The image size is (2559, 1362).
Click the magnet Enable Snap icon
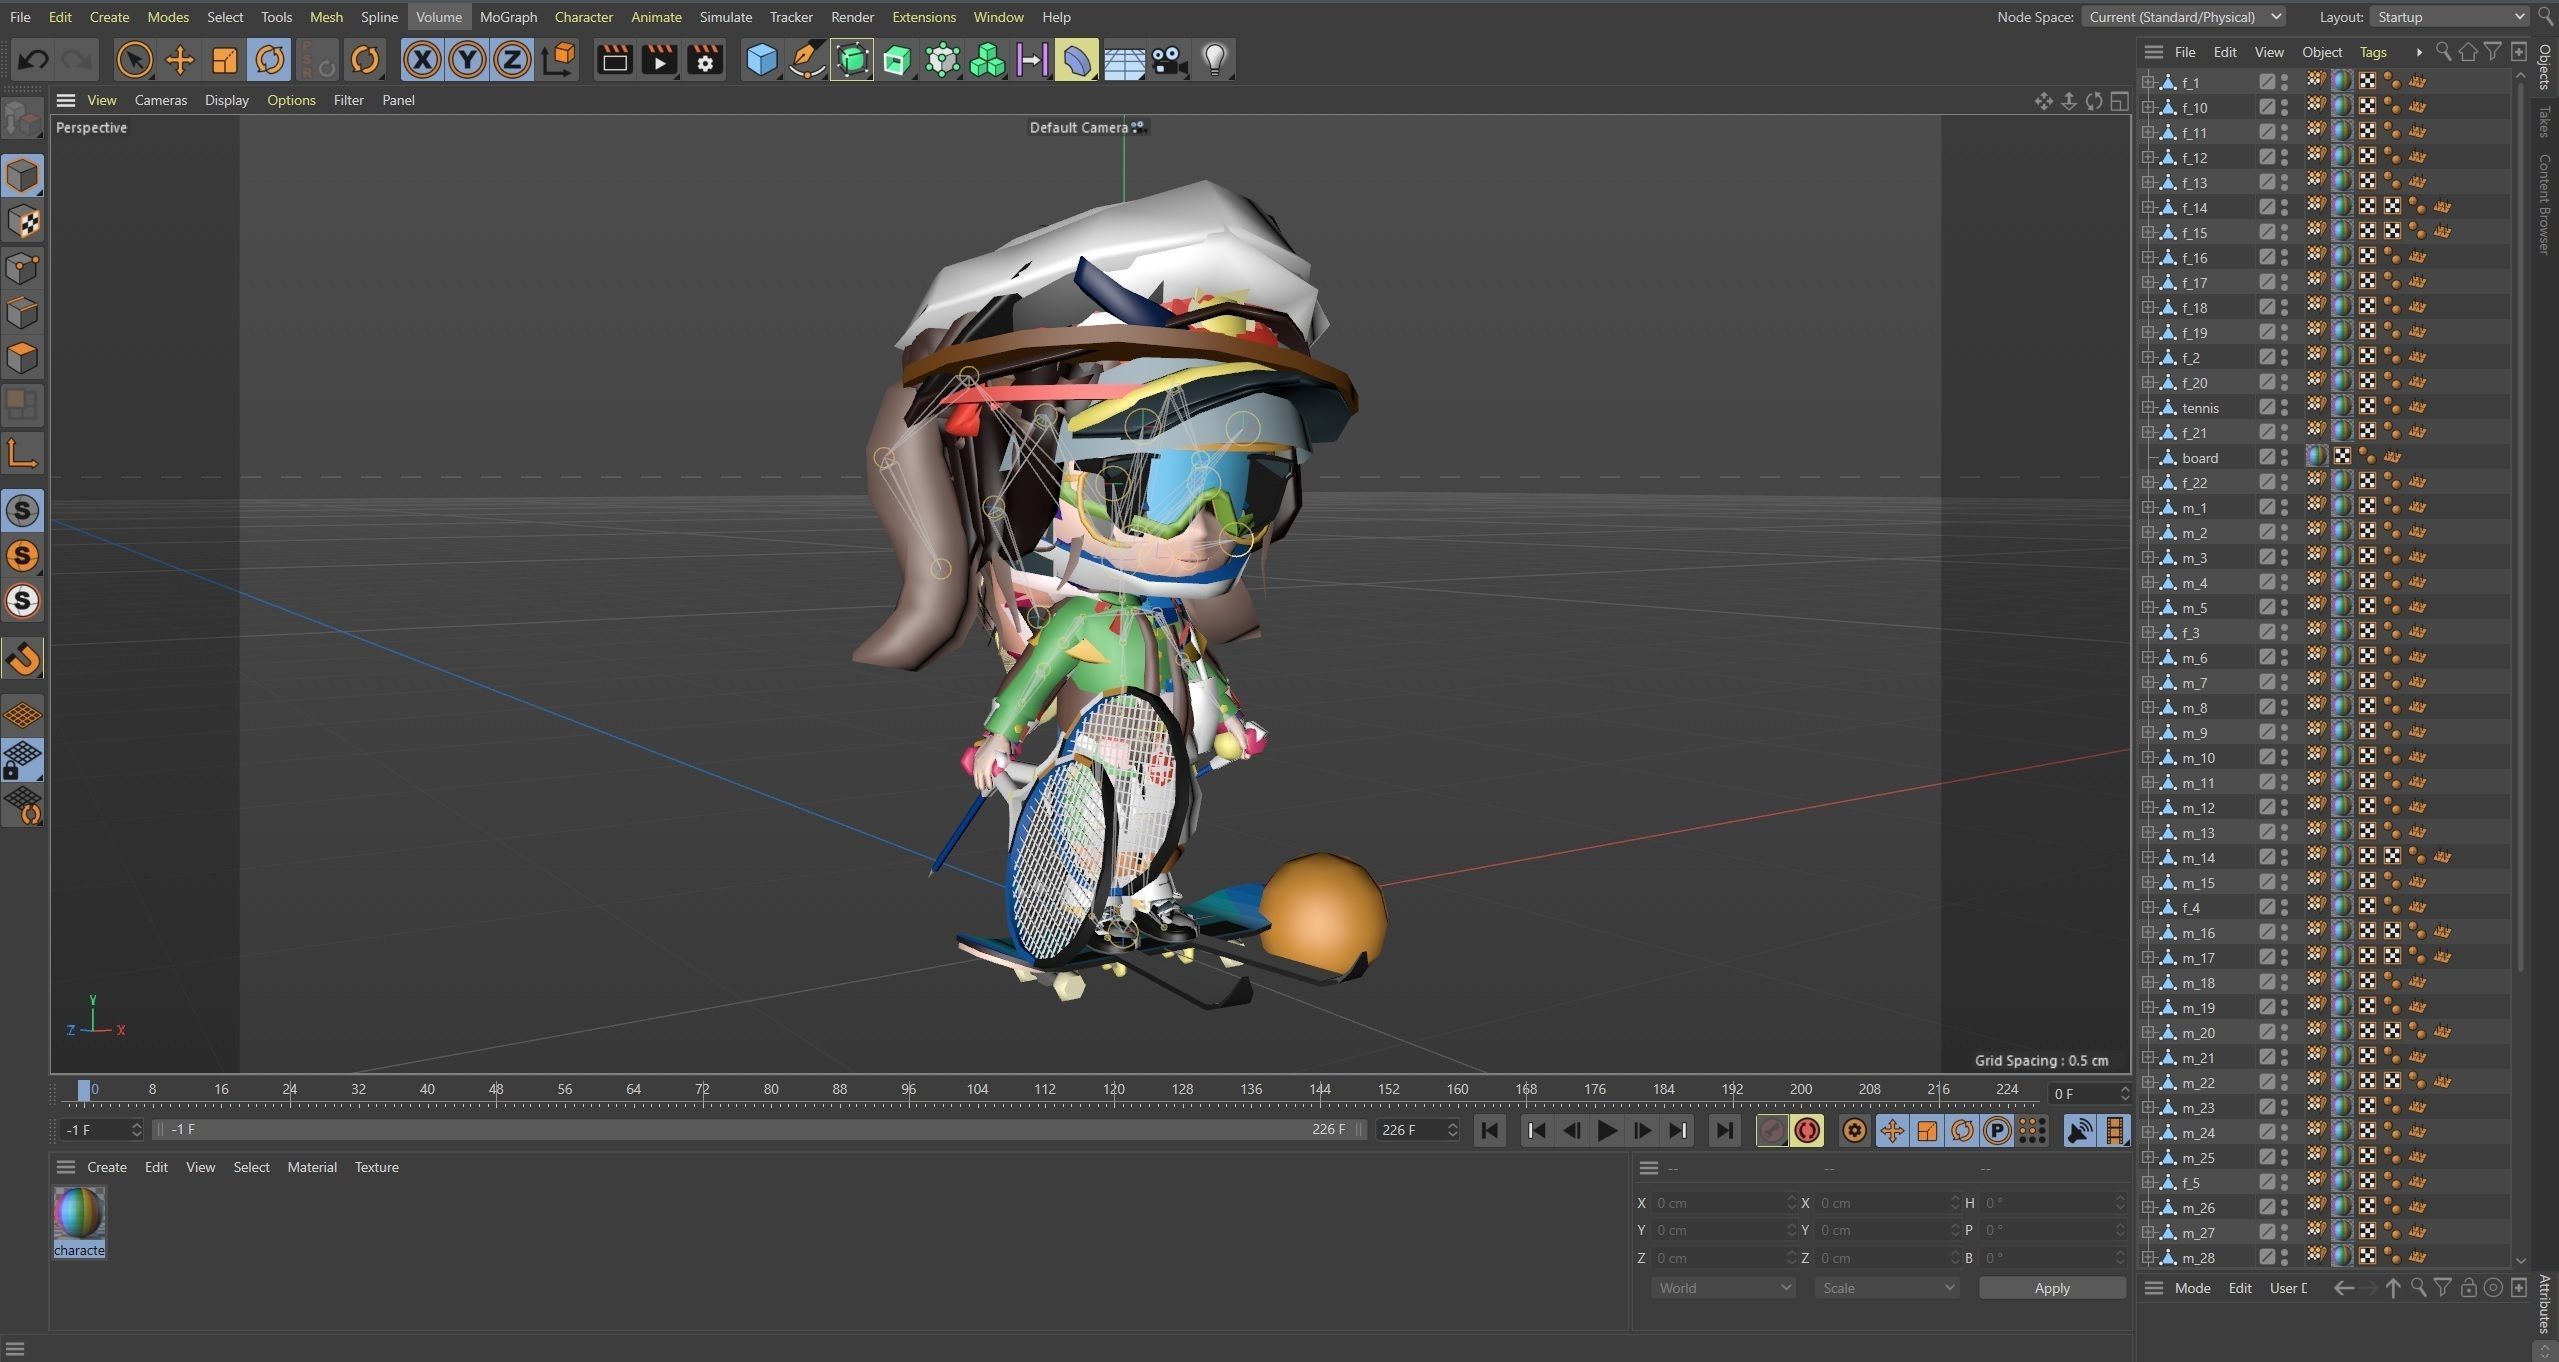pyautogui.click(x=23, y=658)
